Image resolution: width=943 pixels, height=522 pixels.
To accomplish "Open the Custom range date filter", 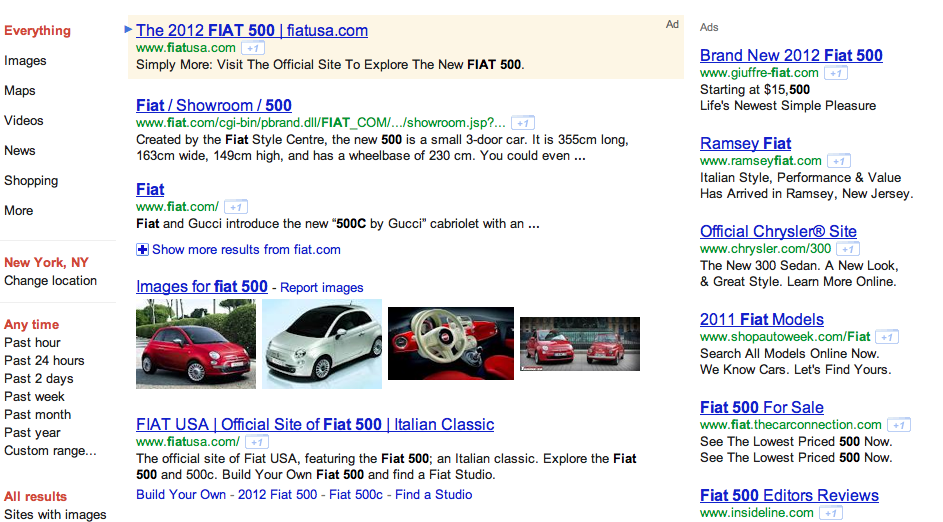I will pyautogui.click(x=51, y=451).
